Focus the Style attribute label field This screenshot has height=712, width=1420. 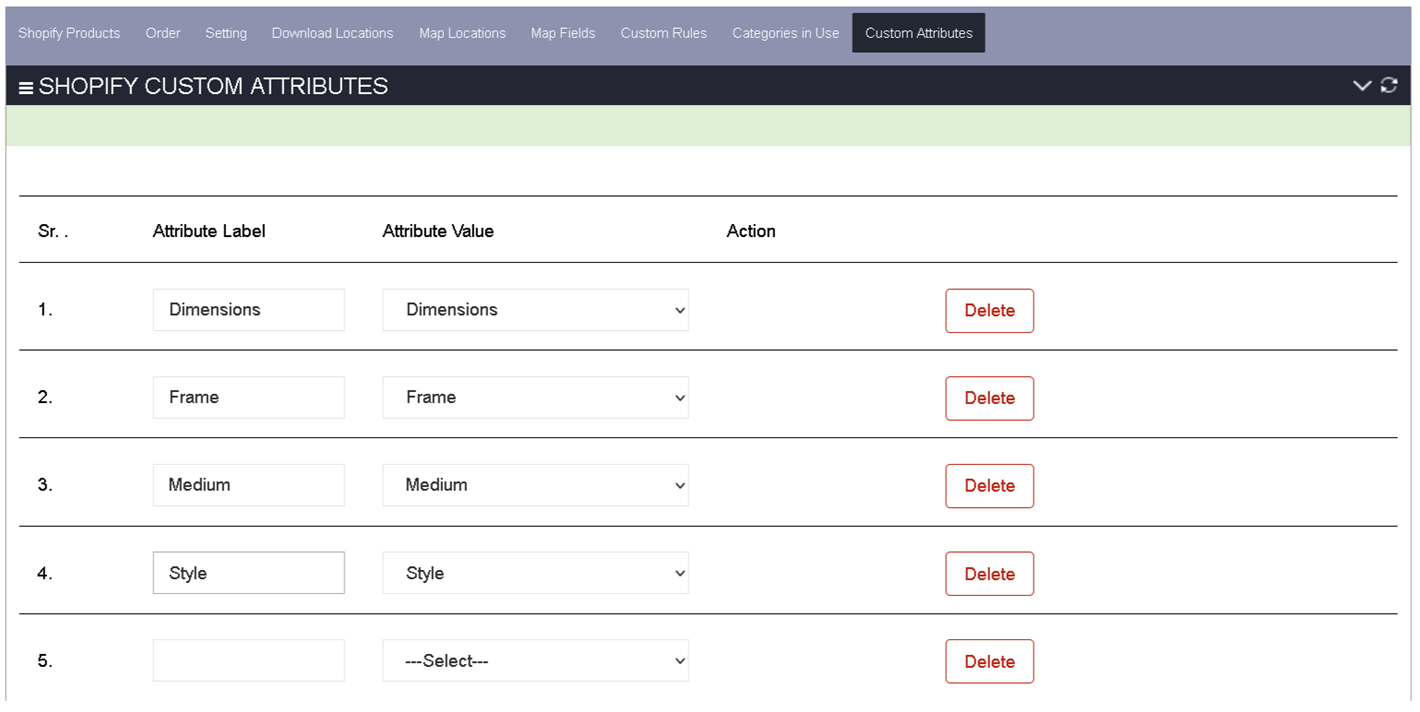pyautogui.click(x=249, y=573)
